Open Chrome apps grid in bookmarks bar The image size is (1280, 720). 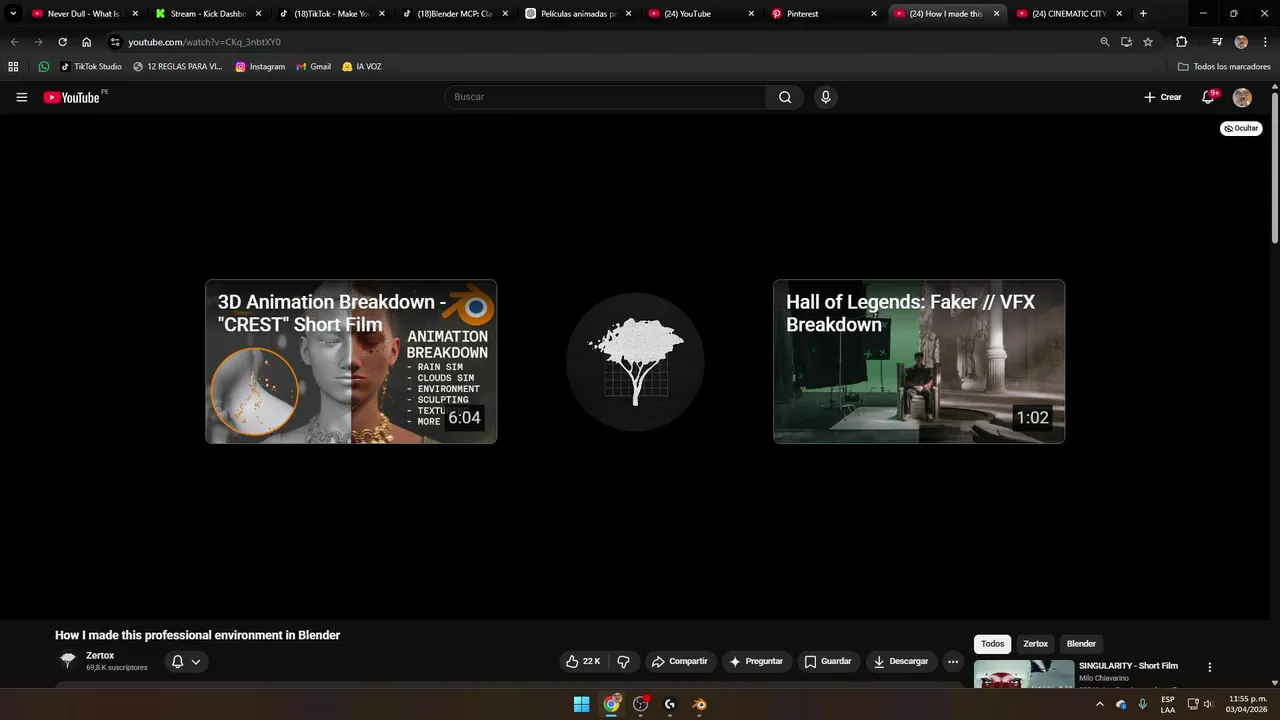(x=13, y=66)
